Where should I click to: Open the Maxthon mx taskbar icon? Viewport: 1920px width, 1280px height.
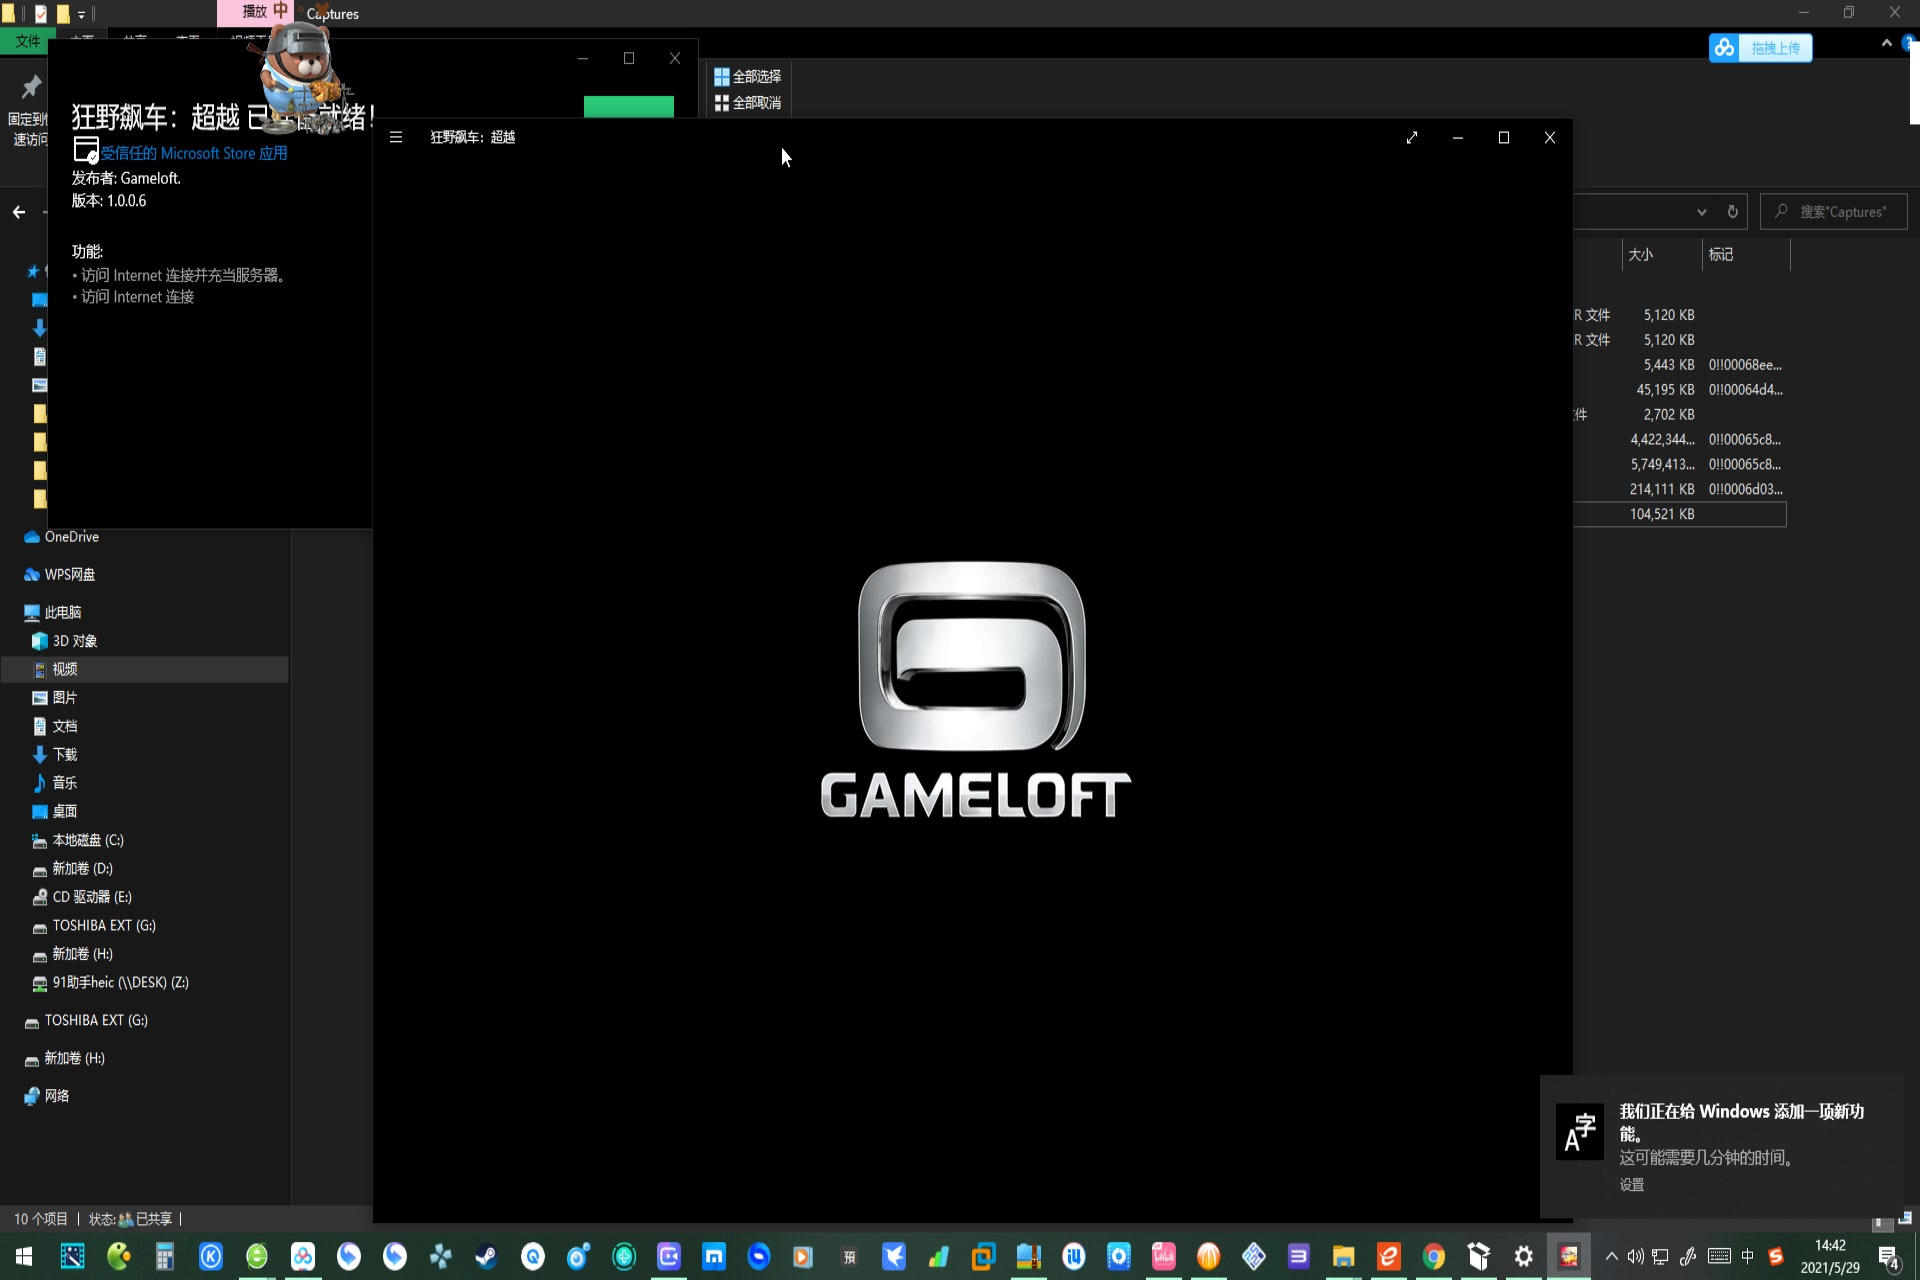point(714,1256)
